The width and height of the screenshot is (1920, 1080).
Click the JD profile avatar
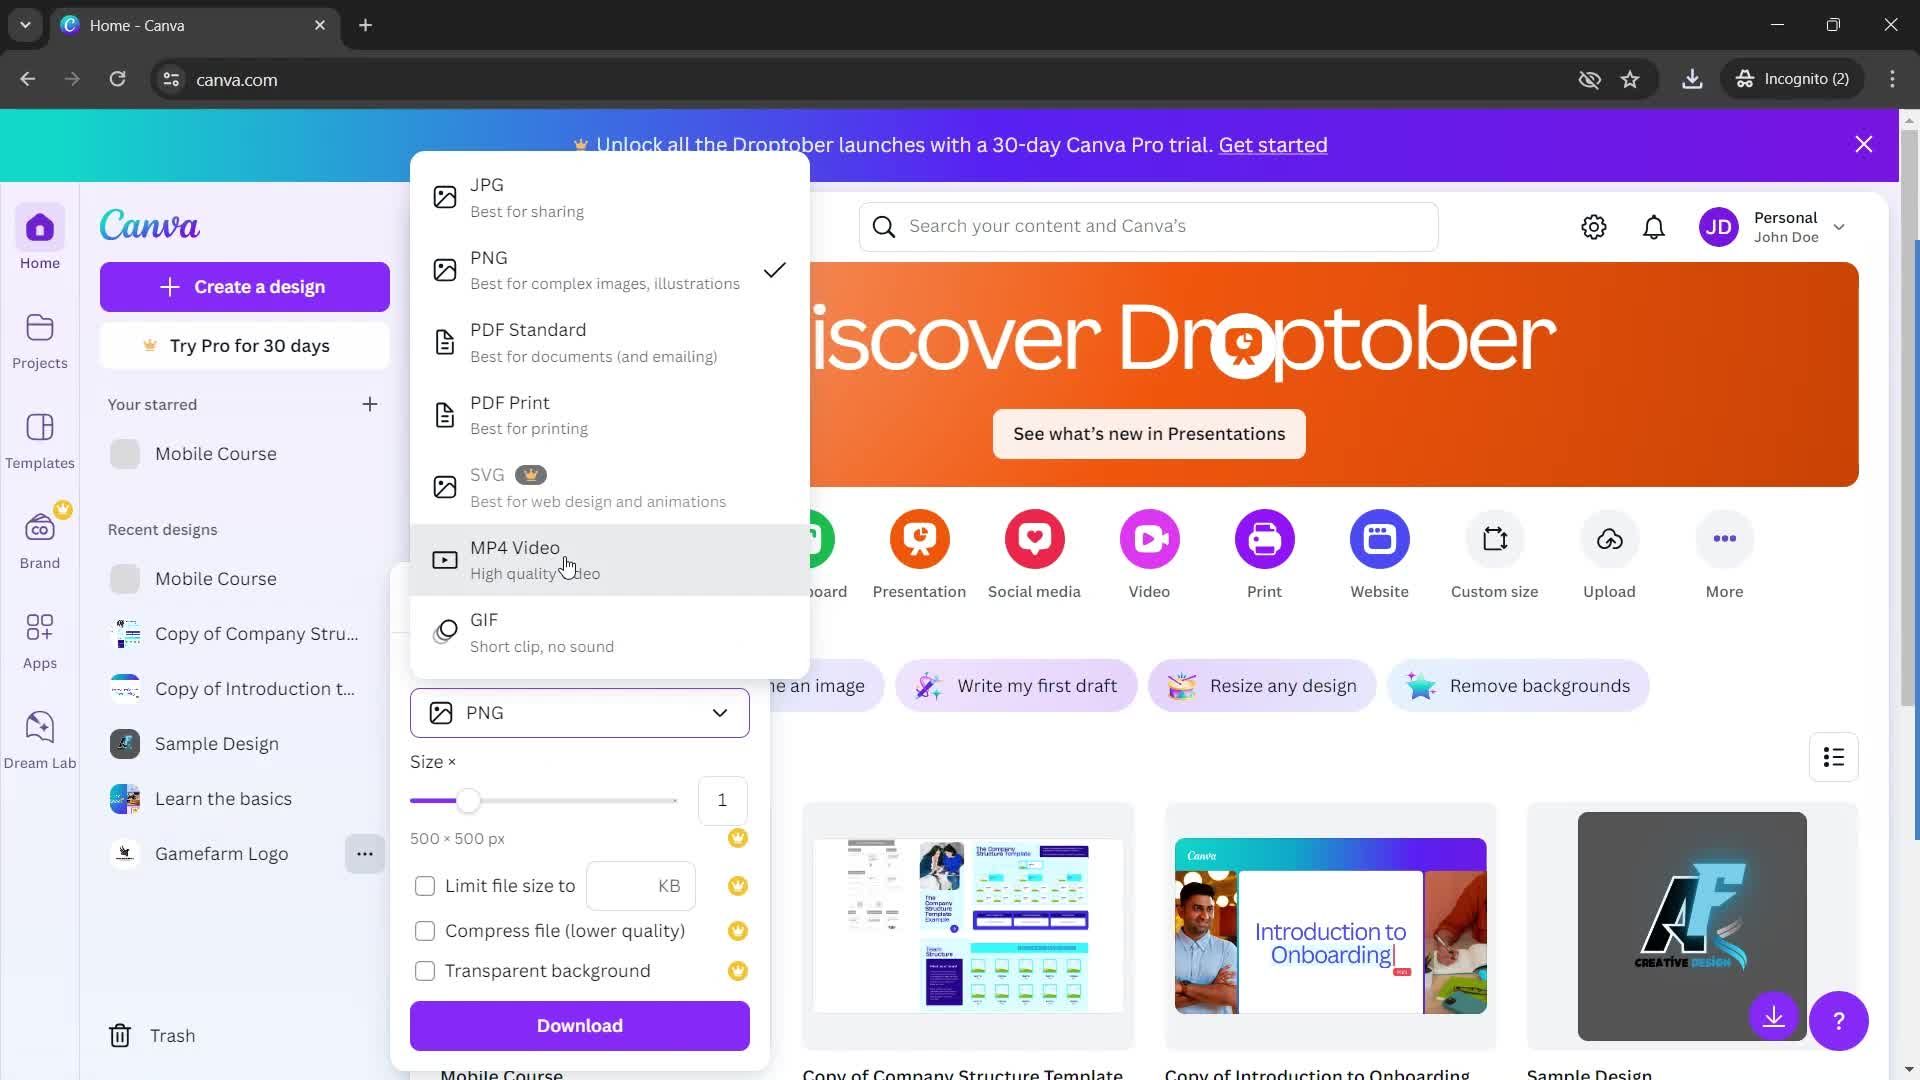[1719, 227]
